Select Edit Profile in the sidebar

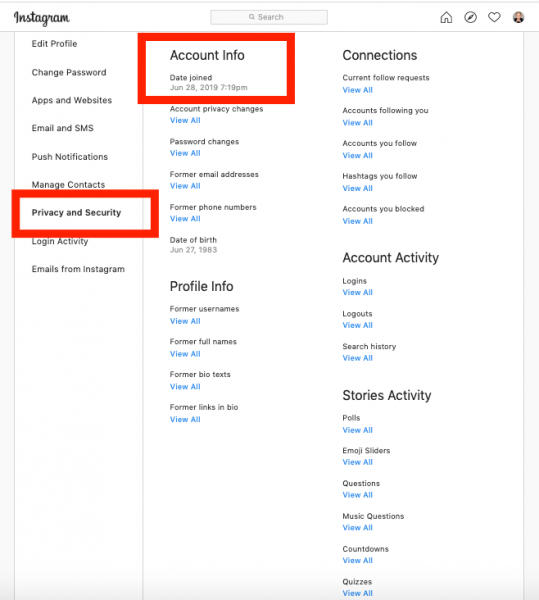[54, 44]
